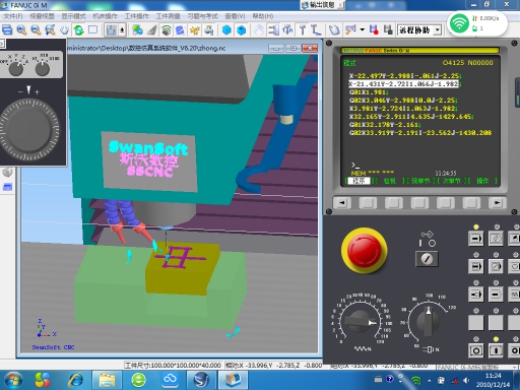Toggle the top-left lit mode button on panel
Screen dimensions: 520x390
click(x=476, y=239)
